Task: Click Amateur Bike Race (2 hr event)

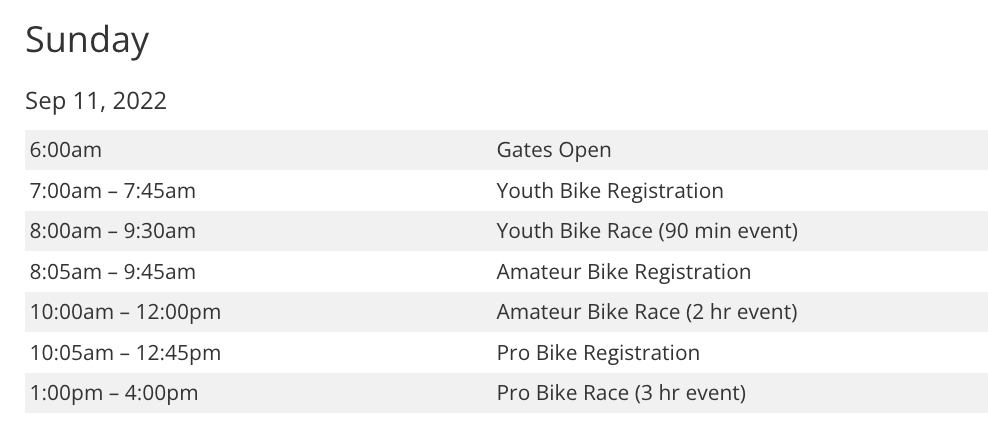Action: click(x=647, y=312)
